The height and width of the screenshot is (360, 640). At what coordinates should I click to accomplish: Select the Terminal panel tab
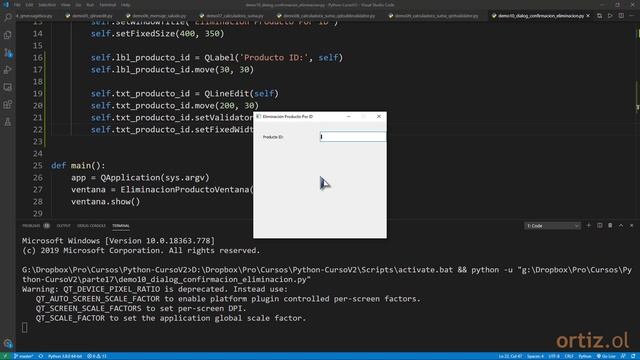121,226
